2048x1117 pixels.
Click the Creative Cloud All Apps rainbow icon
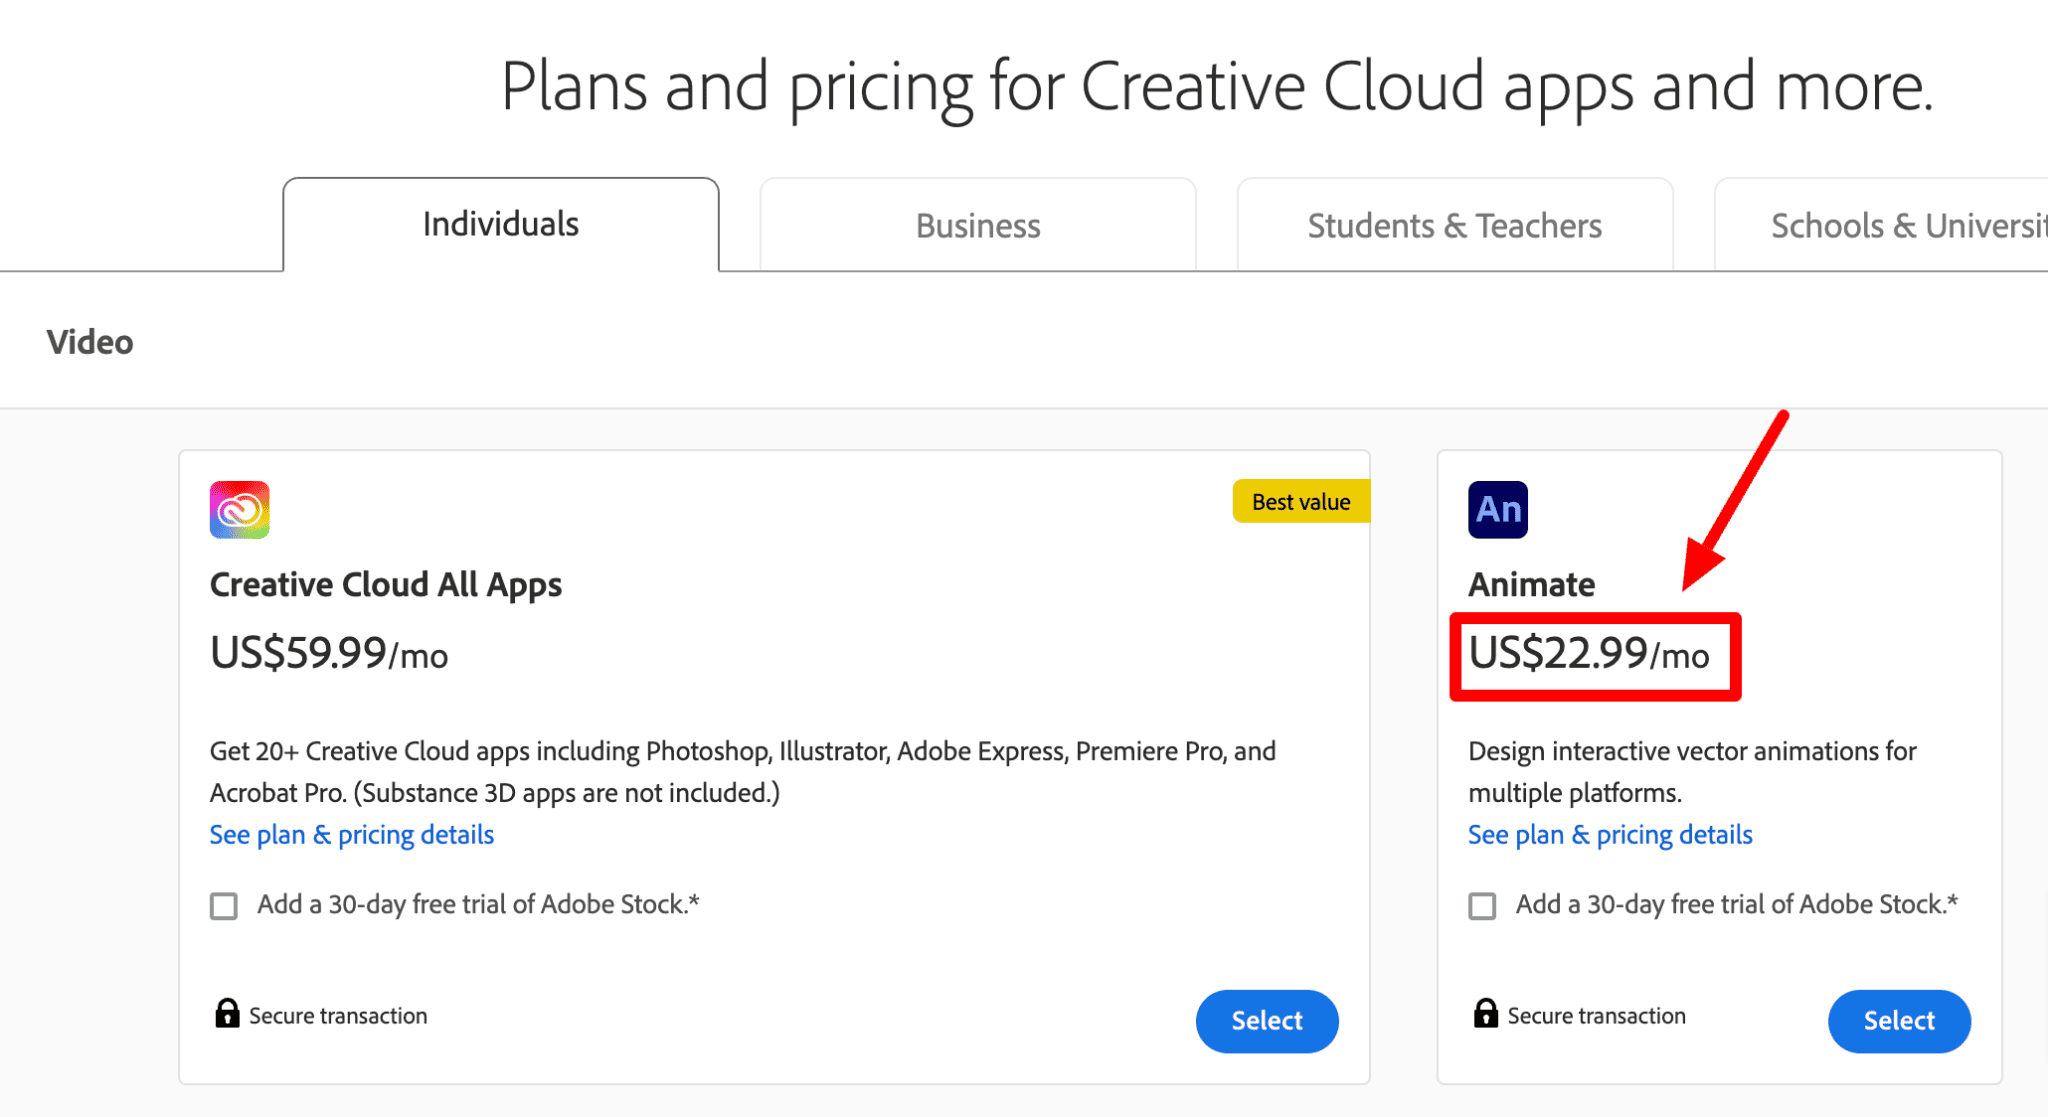pyautogui.click(x=238, y=509)
